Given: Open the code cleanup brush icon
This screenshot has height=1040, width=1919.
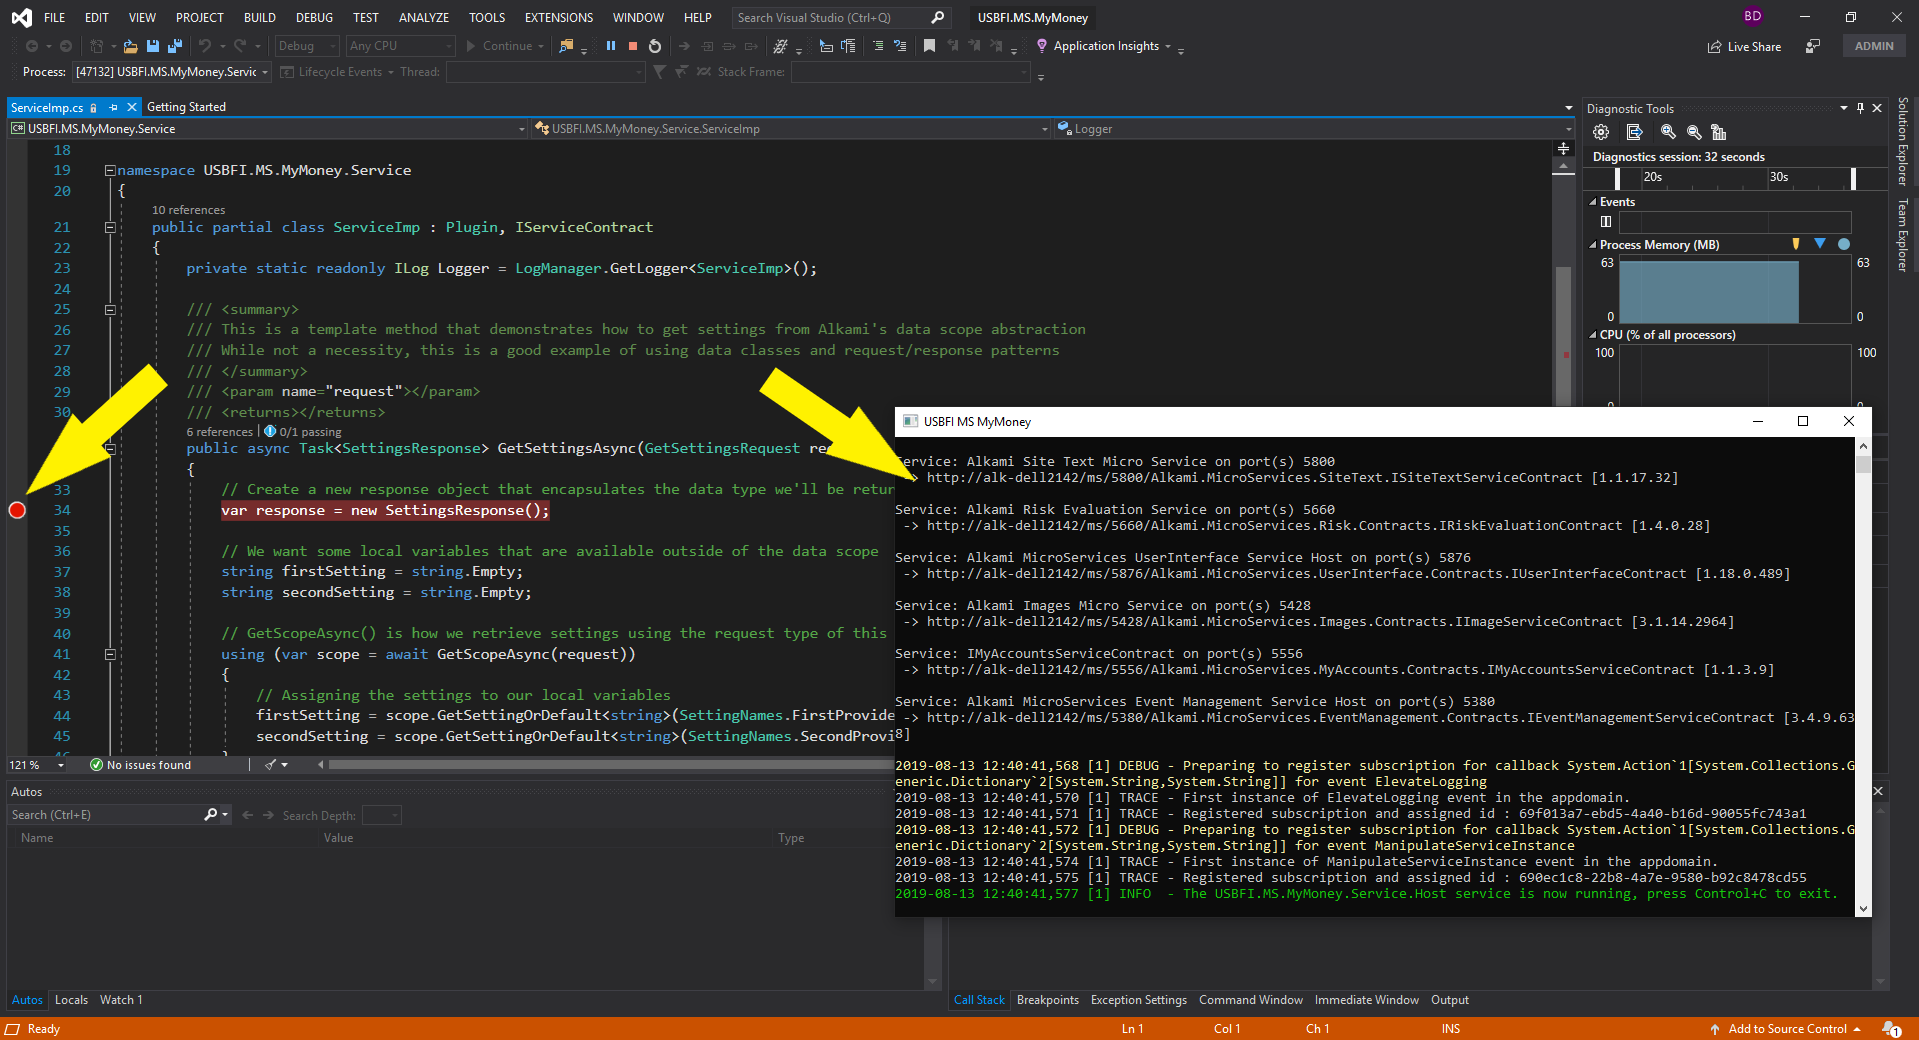Looking at the screenshot, I should click(270, 765).
